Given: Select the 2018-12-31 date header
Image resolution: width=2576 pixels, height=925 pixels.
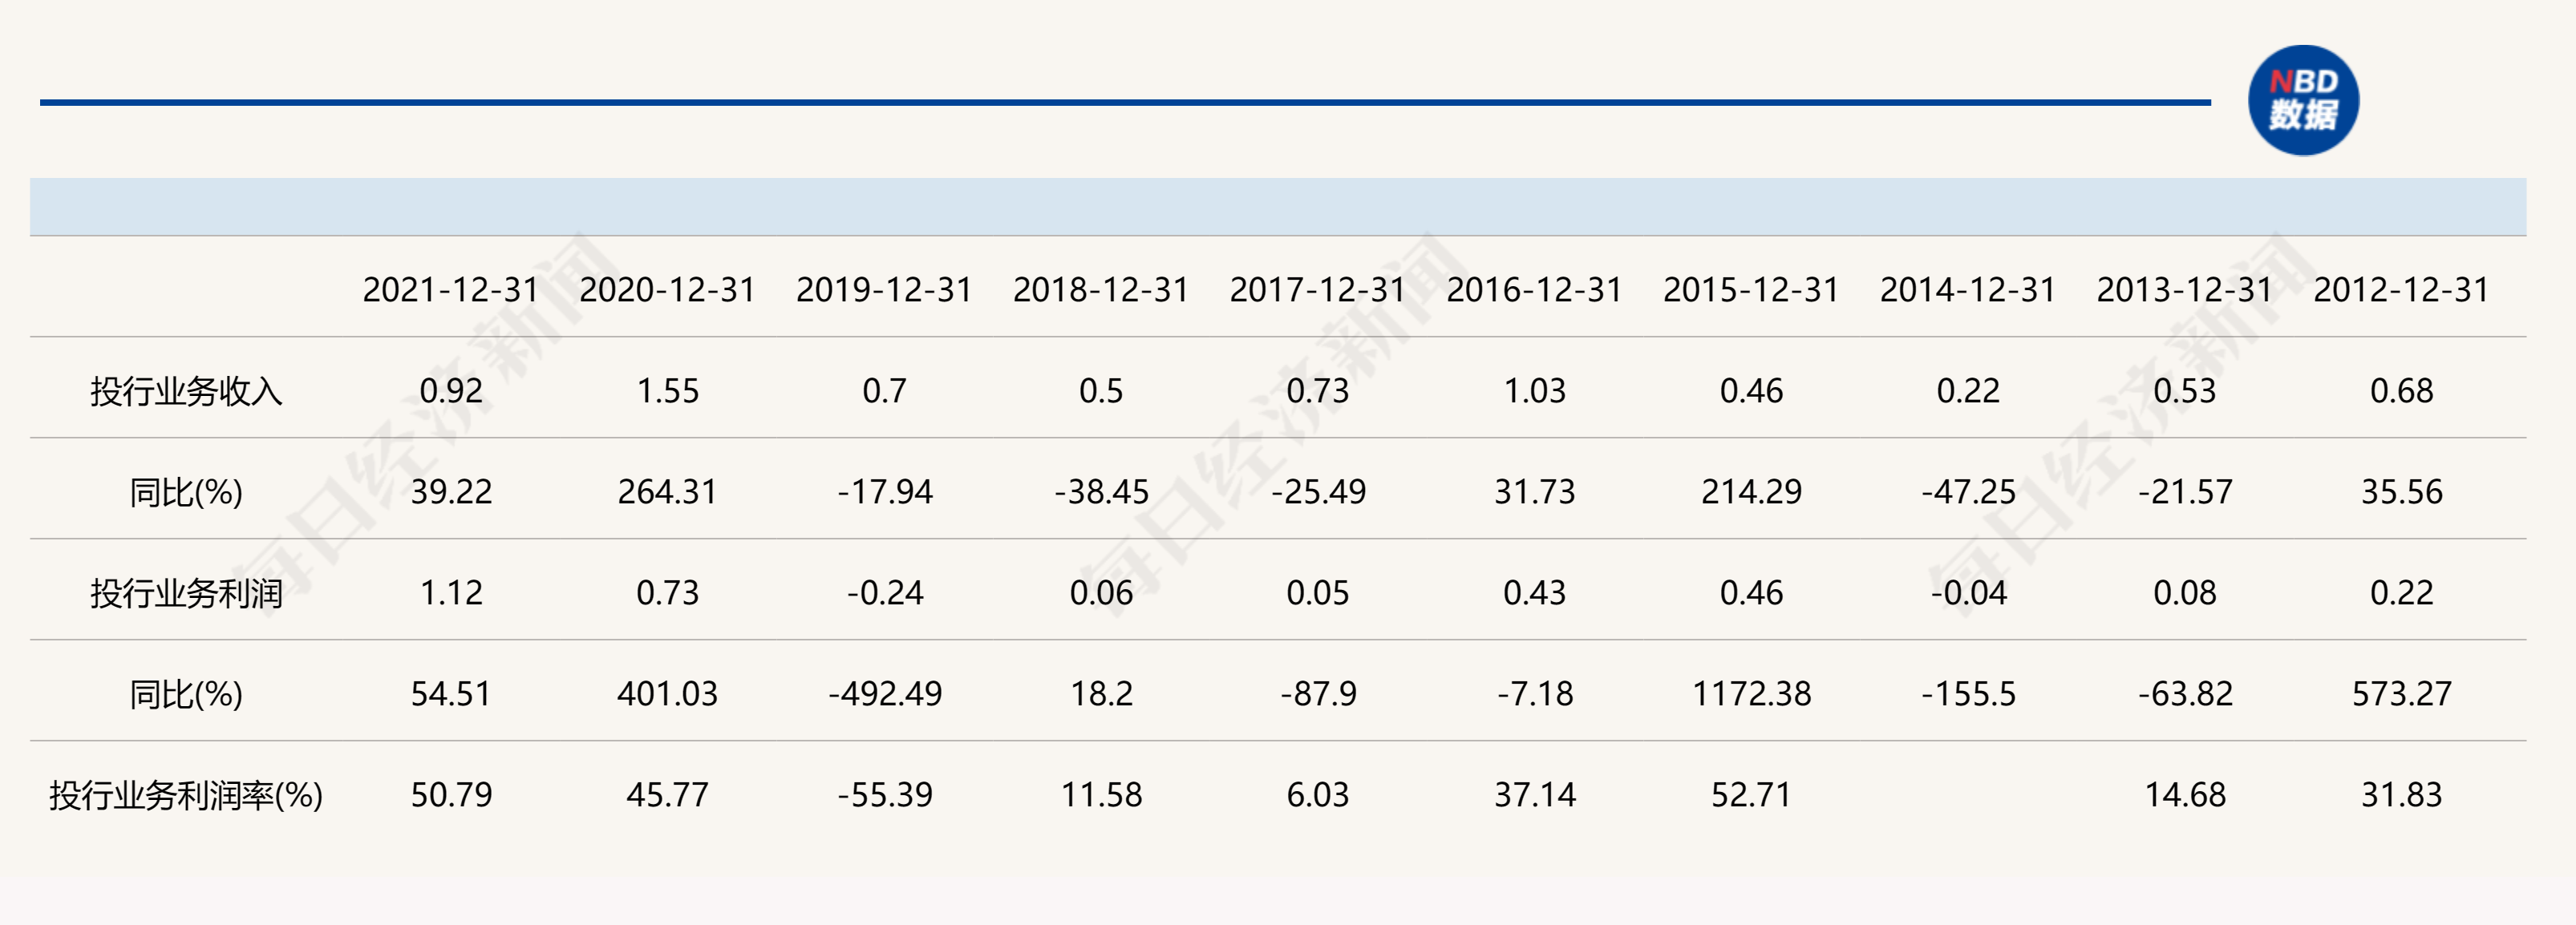Looking at the screenshot, I should pos(1101,290).
